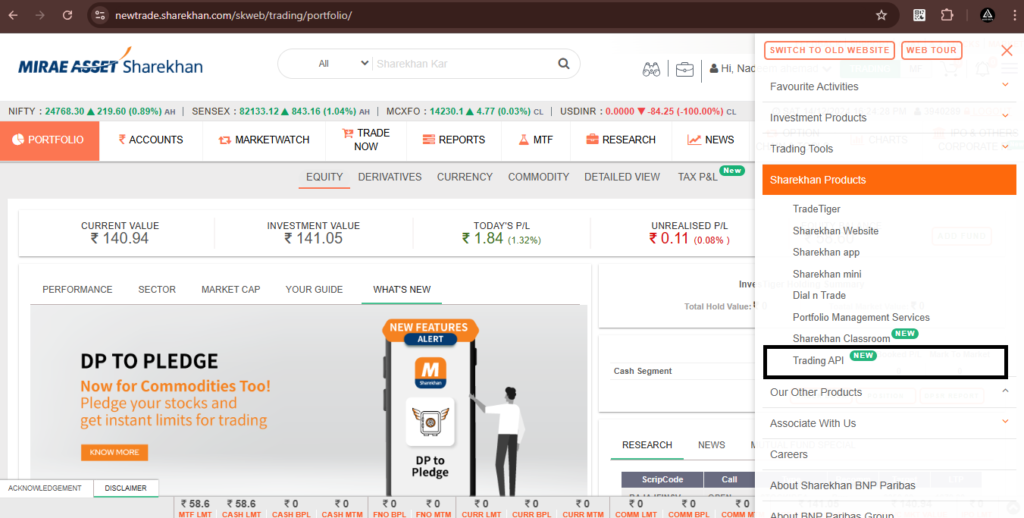Open Sharekhan Website link
The width and height of the screenshot is (1024, 518).
[x=835, y=231]
